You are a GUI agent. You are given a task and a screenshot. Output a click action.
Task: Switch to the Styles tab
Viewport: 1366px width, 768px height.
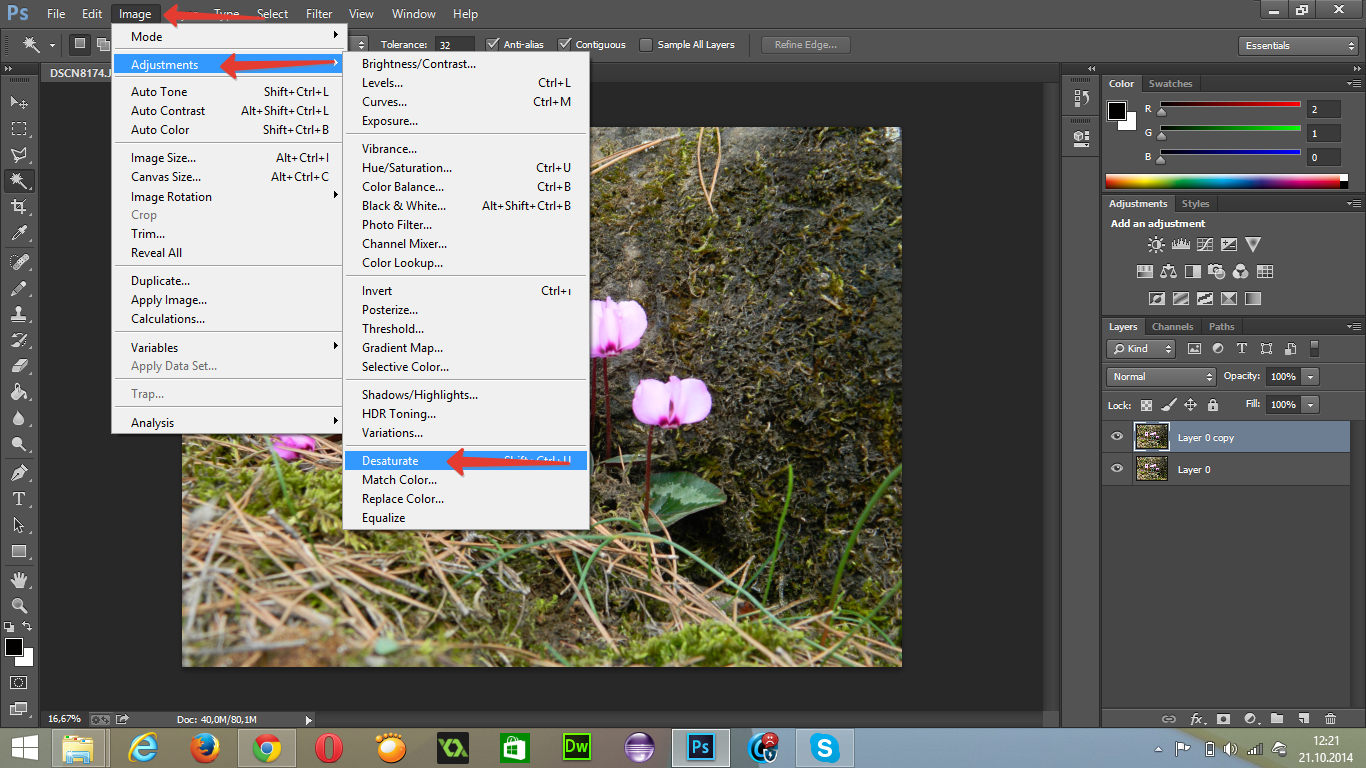1195,204
